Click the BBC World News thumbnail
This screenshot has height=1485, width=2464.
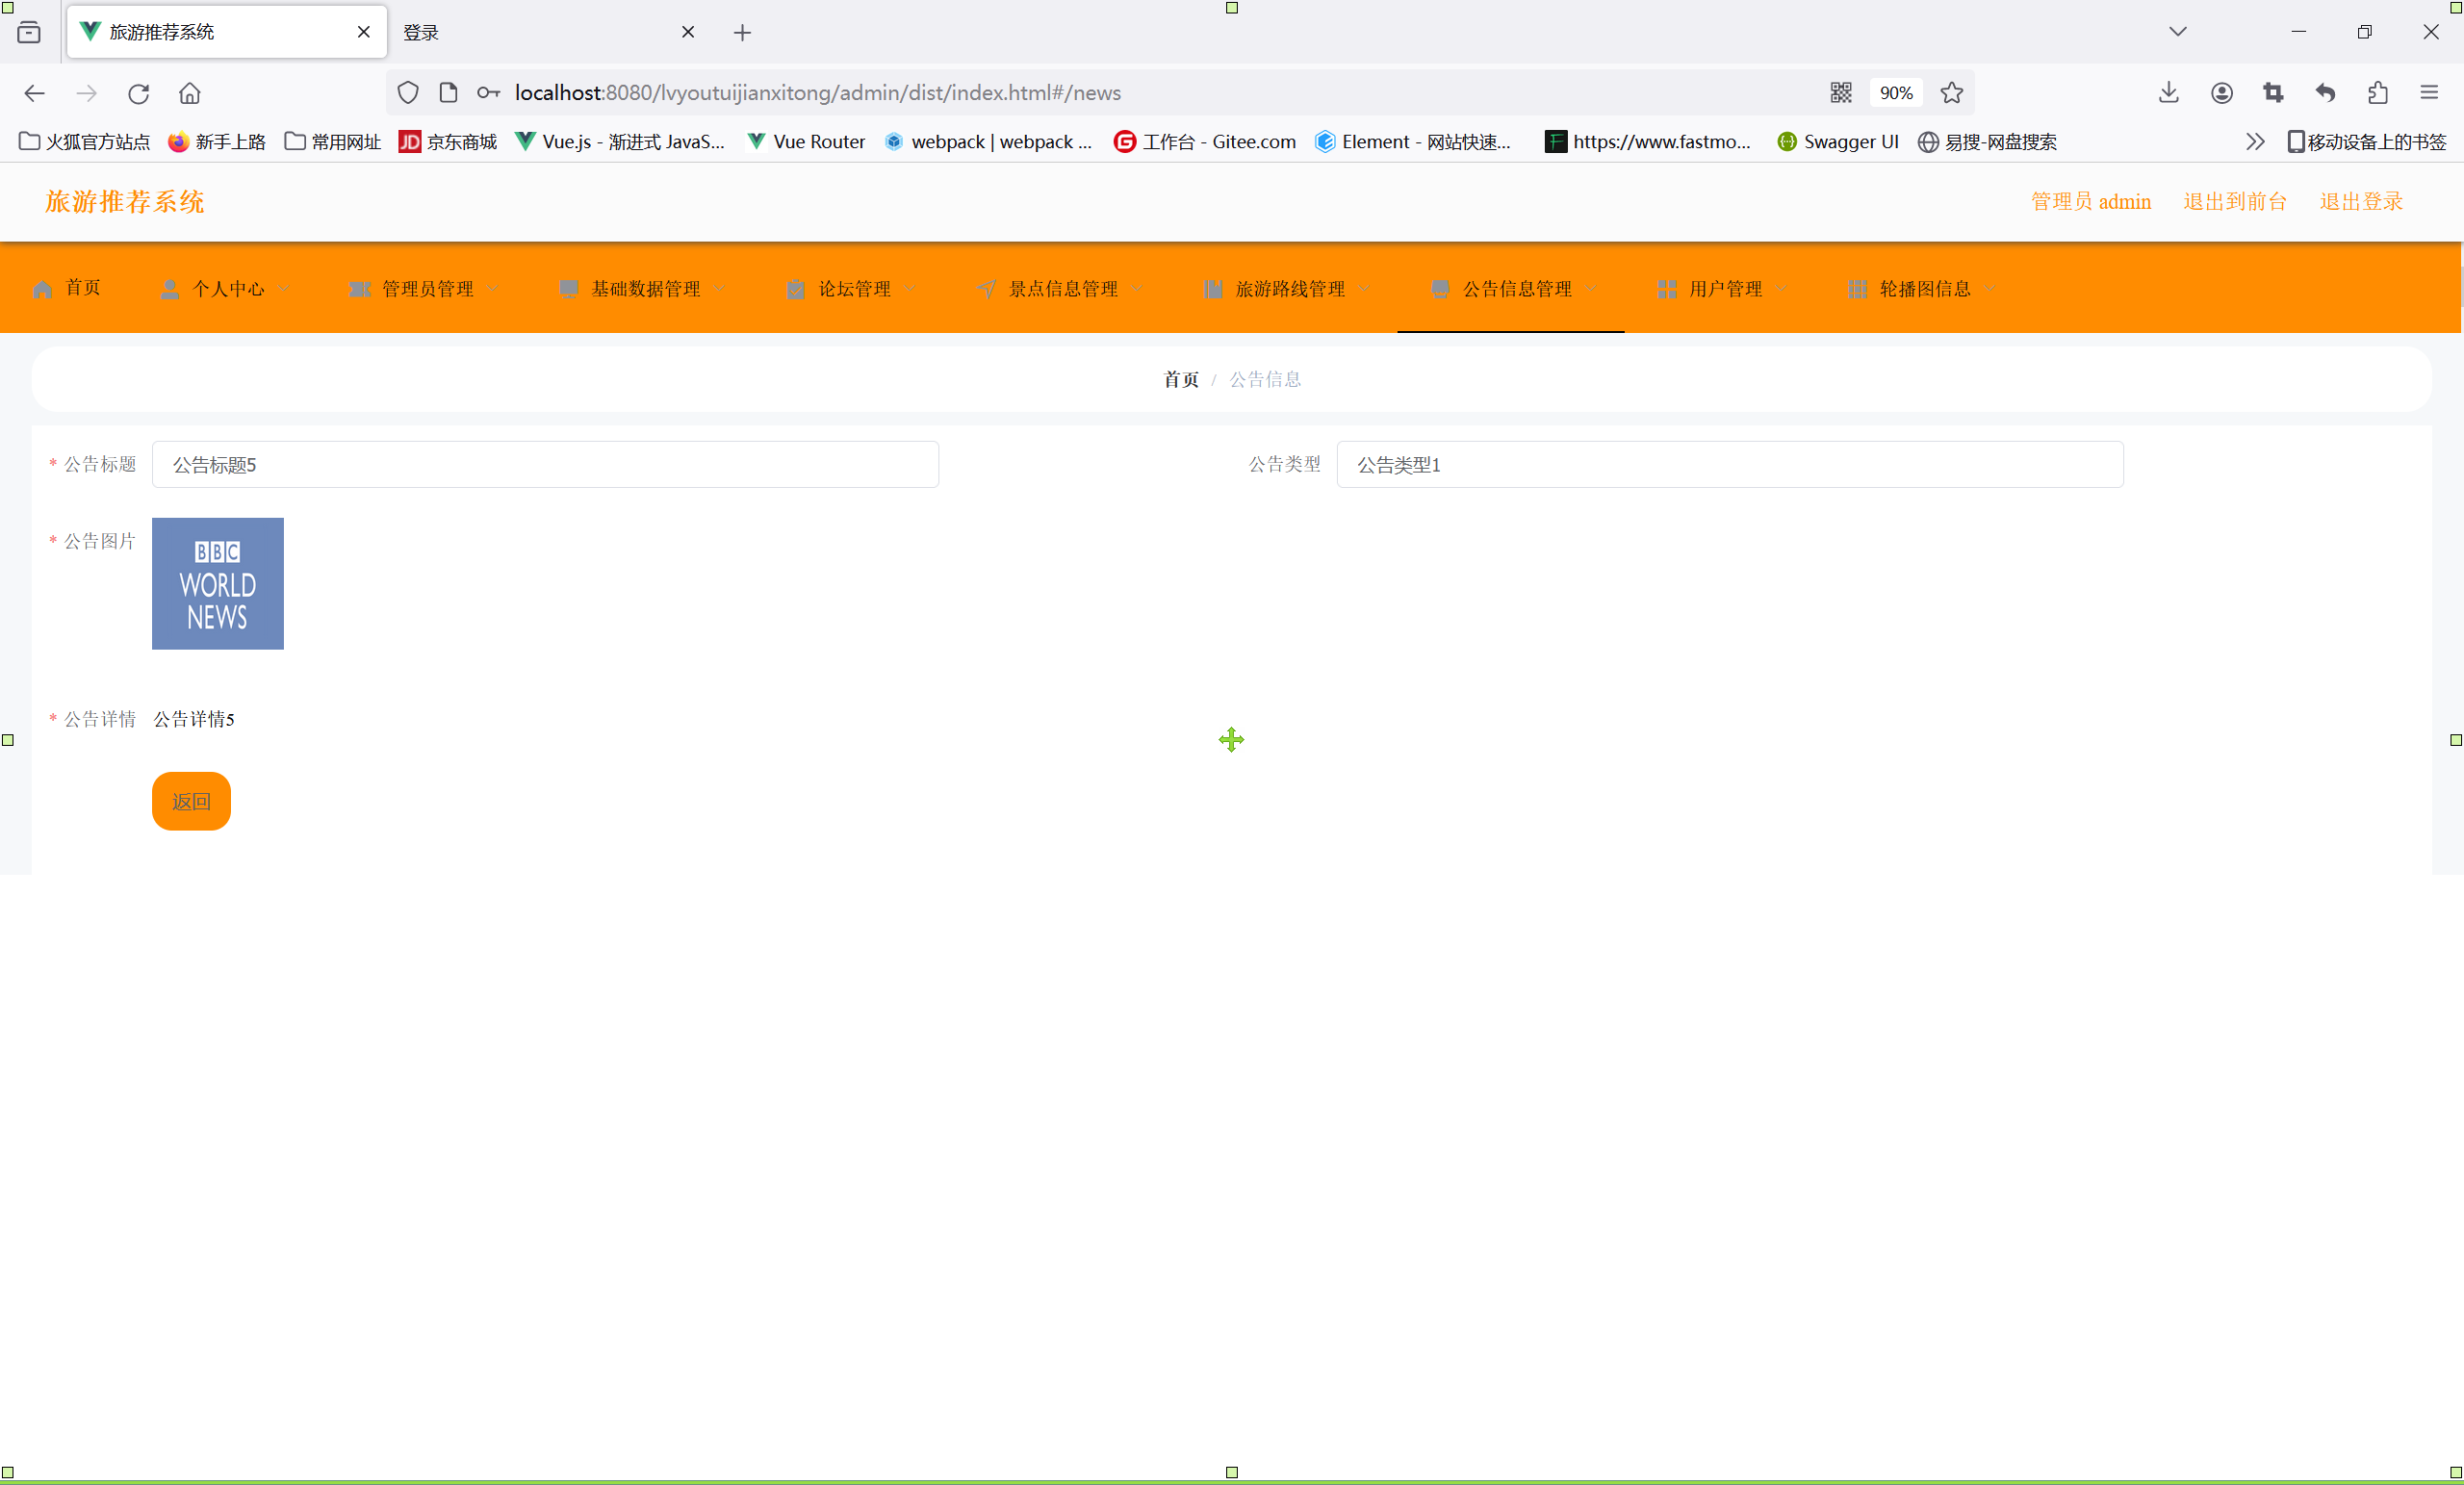(x=218, y=584)
